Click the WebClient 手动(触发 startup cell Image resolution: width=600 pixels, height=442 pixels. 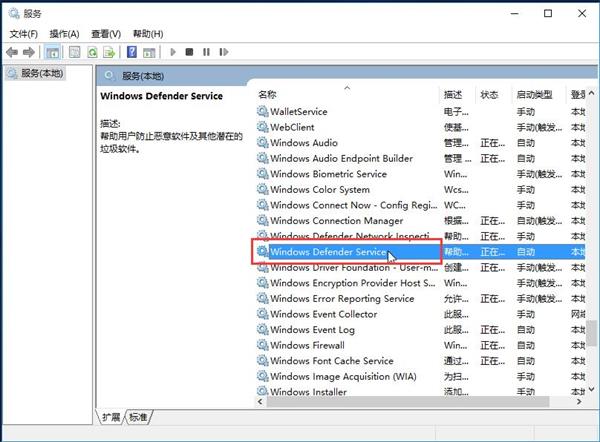(539, 127)
